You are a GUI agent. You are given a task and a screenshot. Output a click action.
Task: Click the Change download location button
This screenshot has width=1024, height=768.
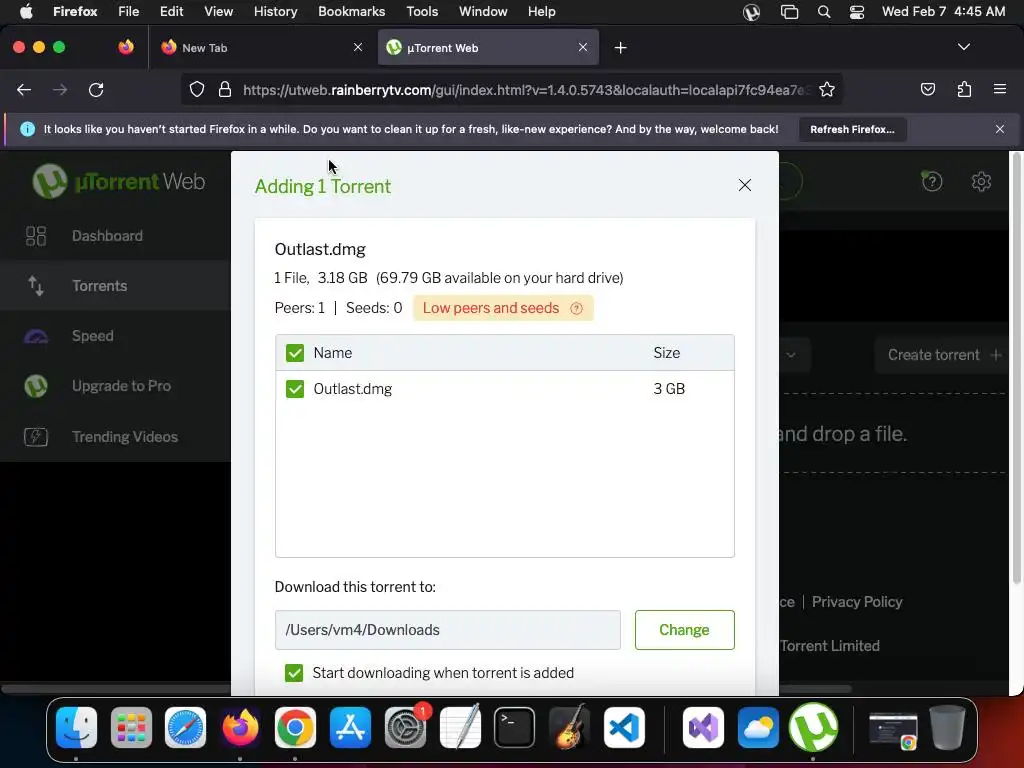click(684, 630)
